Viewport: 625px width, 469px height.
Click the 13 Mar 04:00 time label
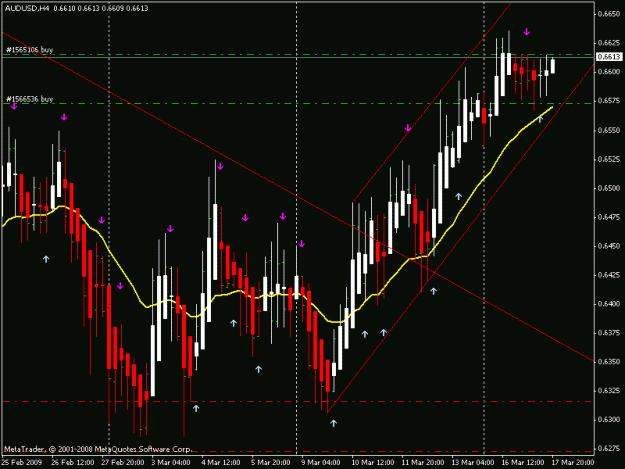tap(473, 463)
